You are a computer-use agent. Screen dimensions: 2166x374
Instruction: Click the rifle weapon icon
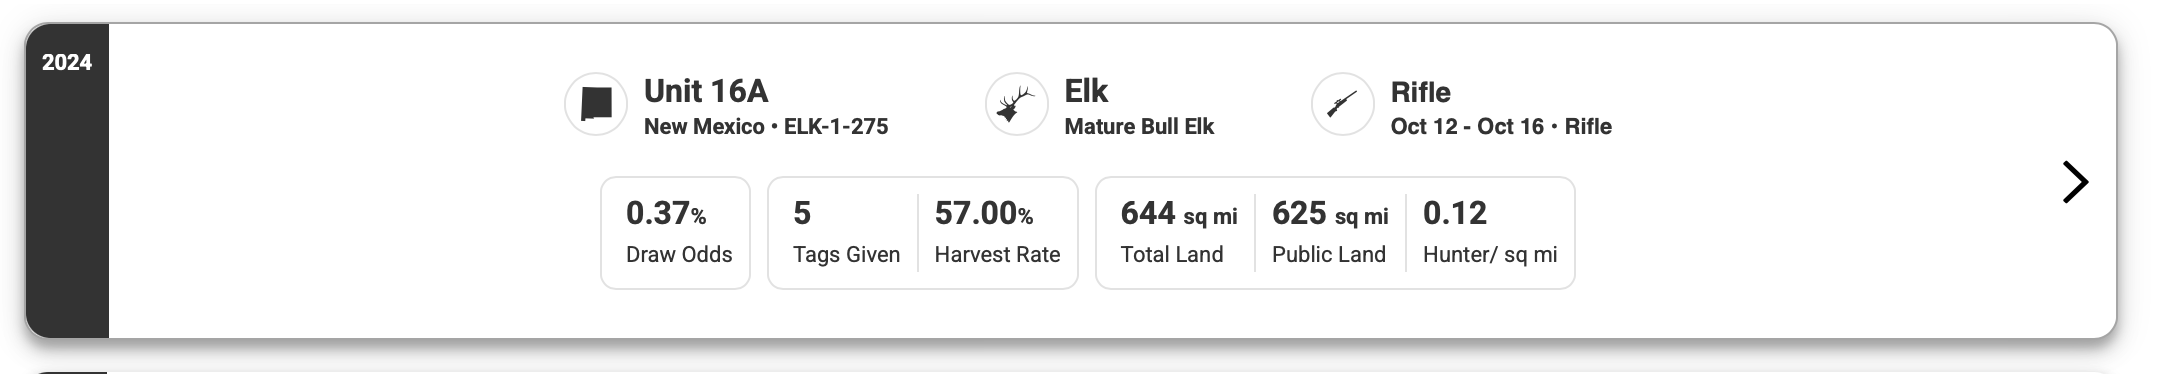coord(1342,104)
